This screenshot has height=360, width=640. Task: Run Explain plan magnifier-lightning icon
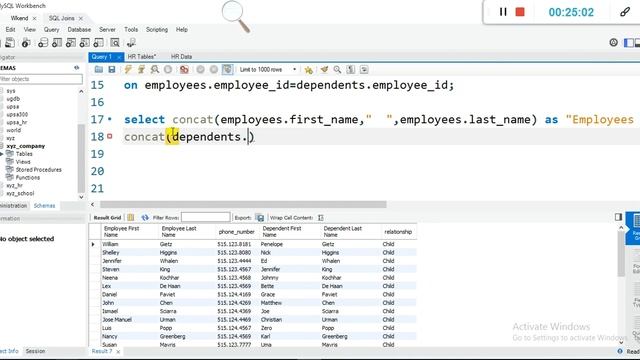coord(155,69)
